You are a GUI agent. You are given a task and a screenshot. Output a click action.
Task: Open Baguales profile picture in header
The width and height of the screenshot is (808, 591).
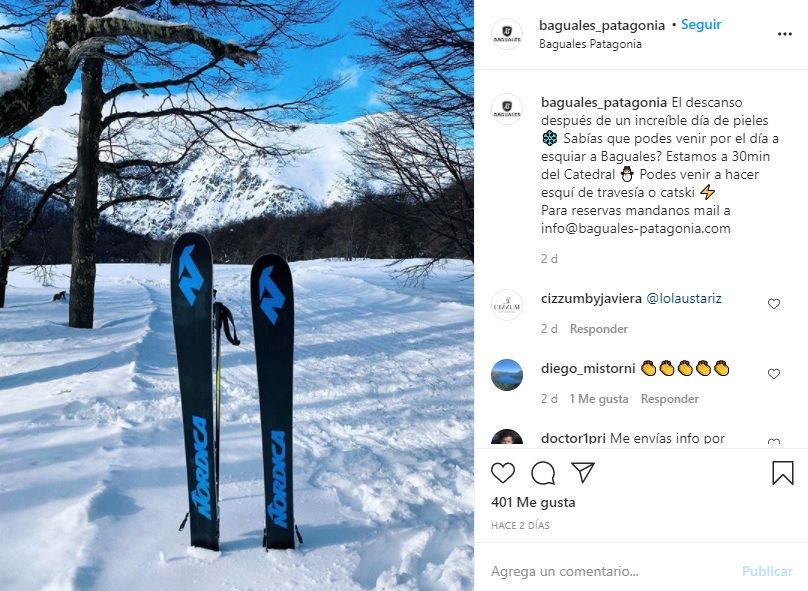(507, 34)
